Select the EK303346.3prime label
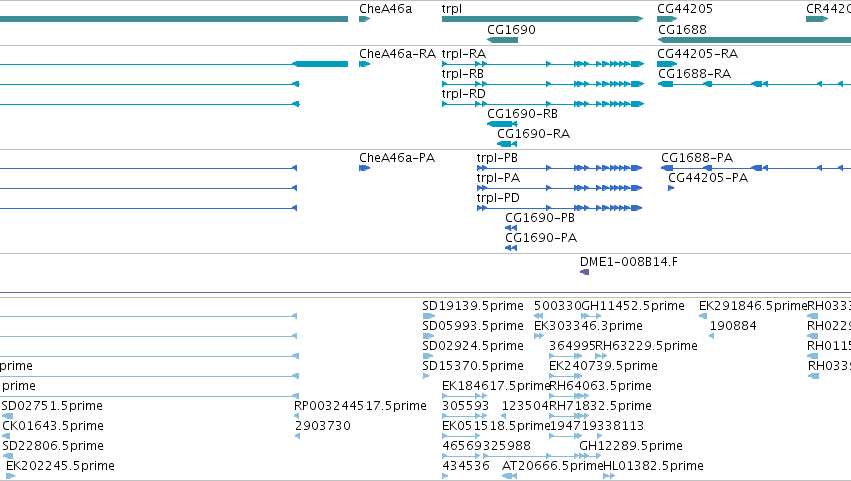 click(588, 326)
